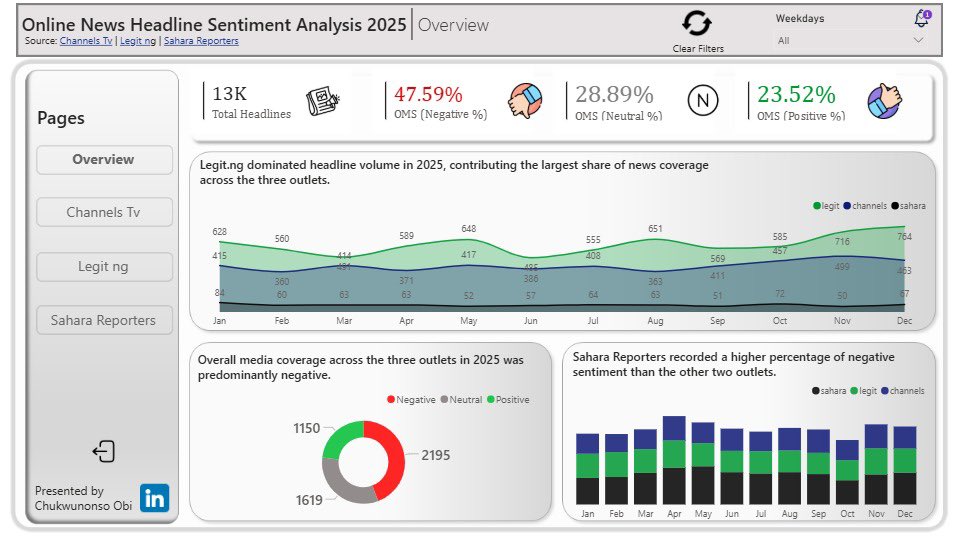Click the 1619 donut label
Screen dimensions: 958x536
[x=309, y=501]
